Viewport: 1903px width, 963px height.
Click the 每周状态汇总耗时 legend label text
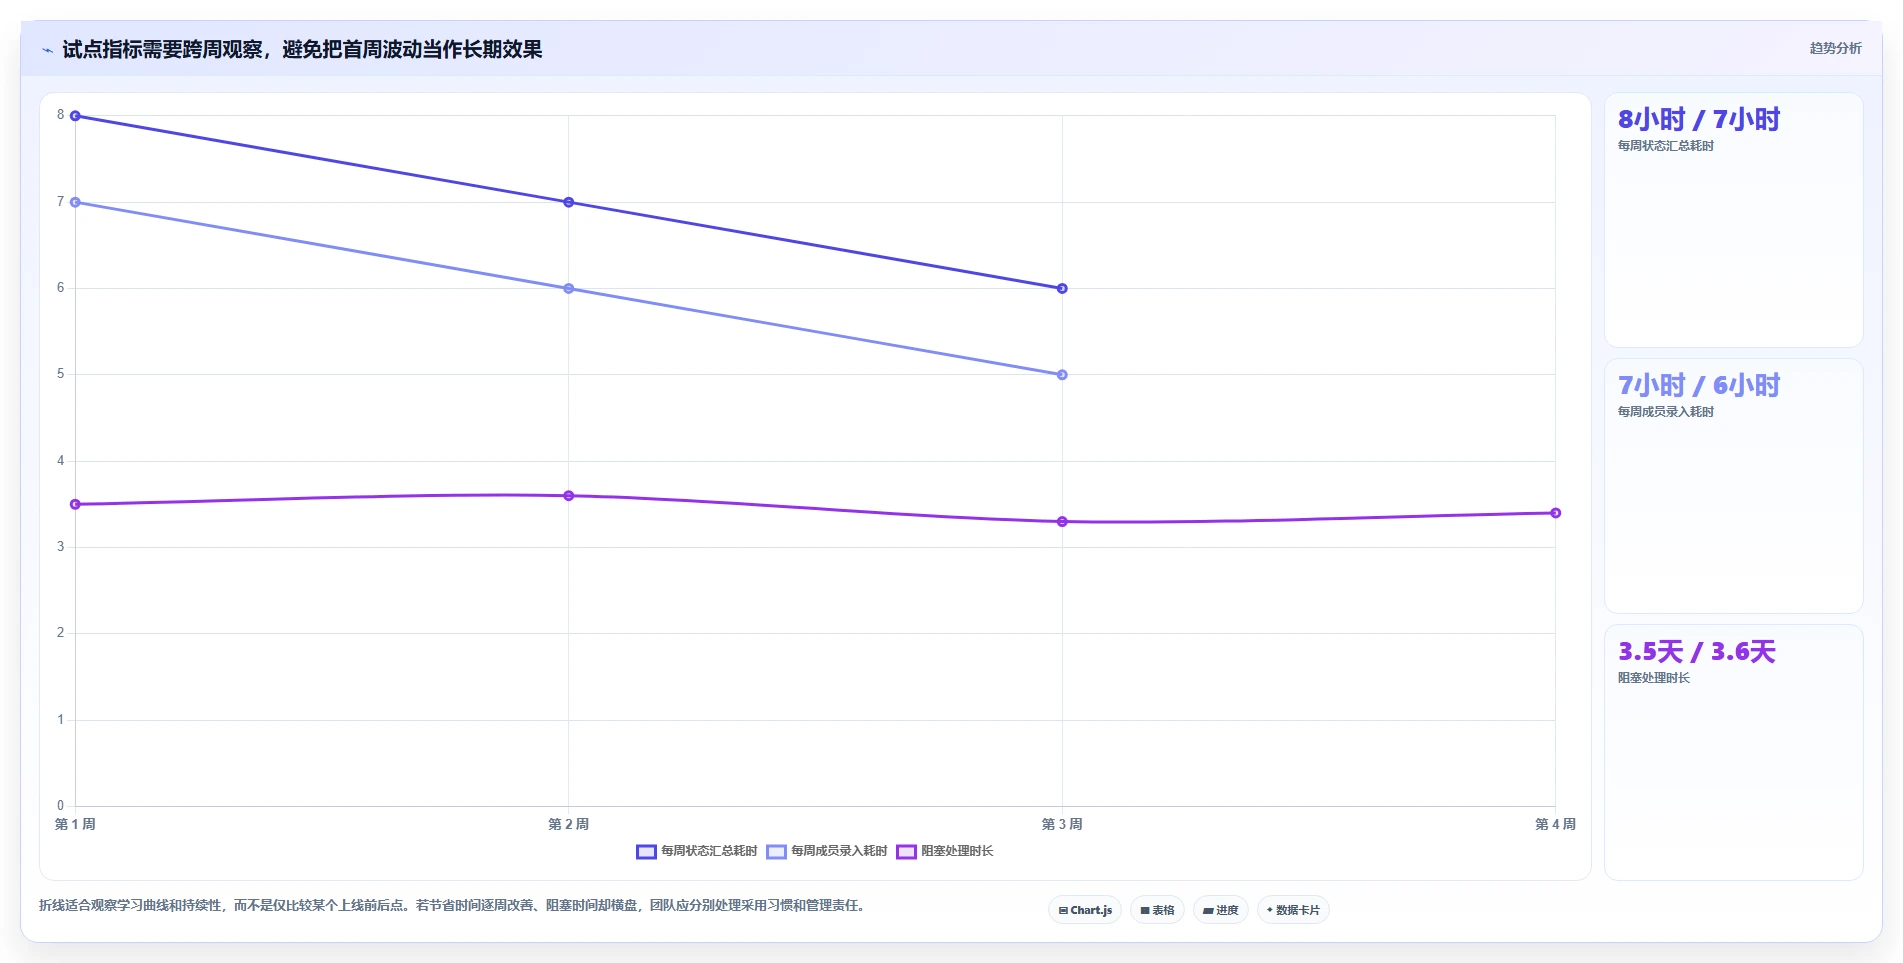click(x=709, y=851)
